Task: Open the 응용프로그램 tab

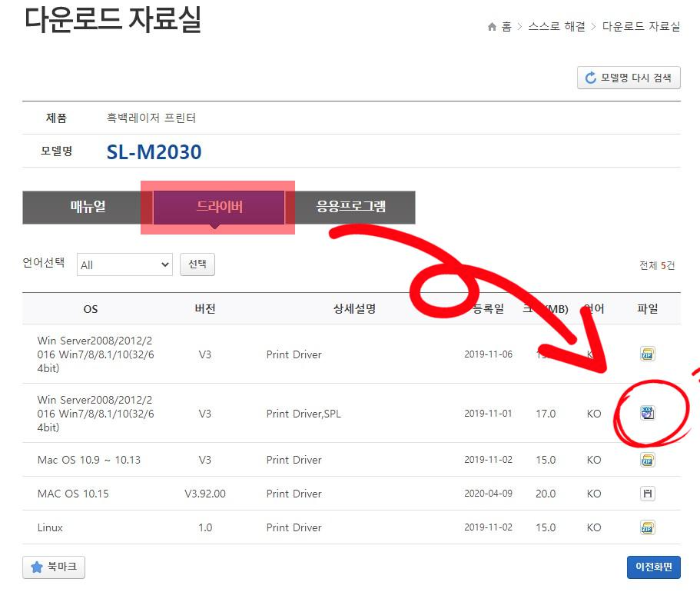Action: [350, 207]
